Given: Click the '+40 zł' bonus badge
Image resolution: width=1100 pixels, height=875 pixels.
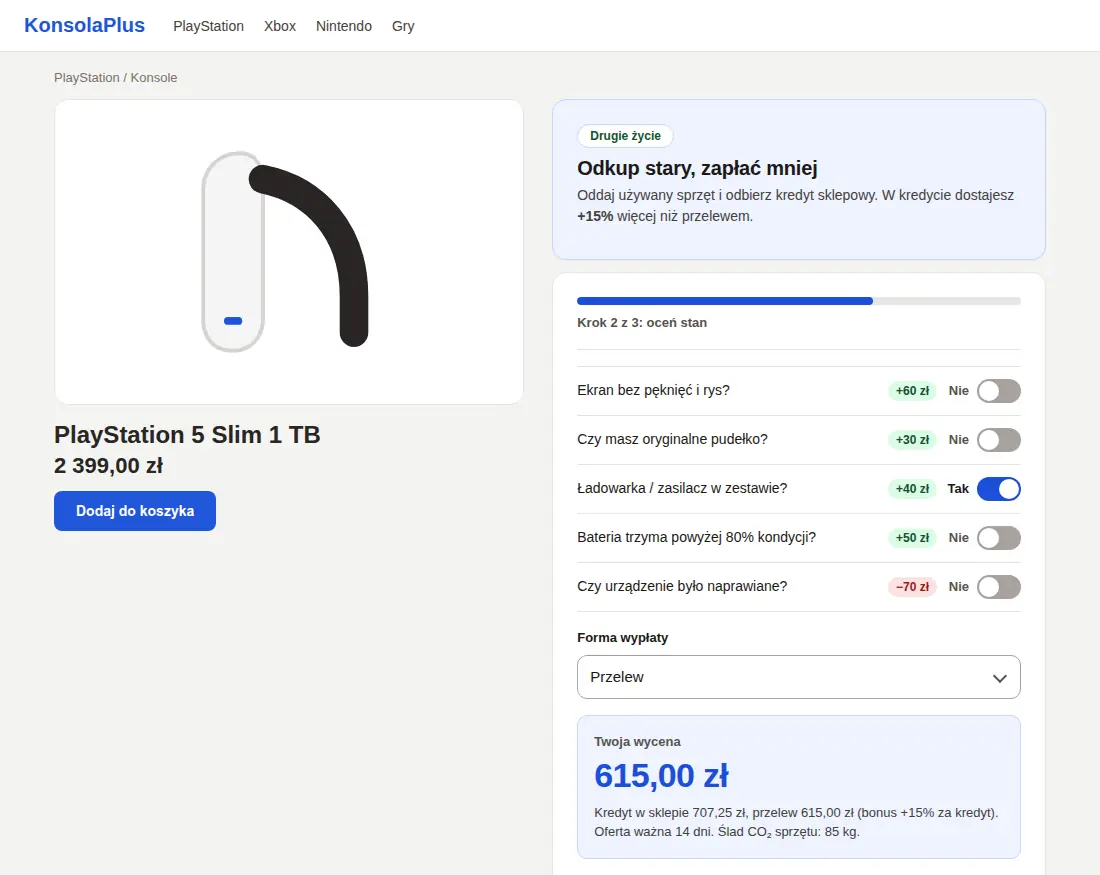Looking at the screenshot, I should 912,489.
